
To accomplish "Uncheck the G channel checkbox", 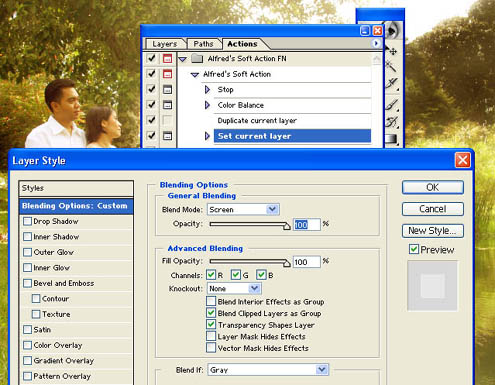I will 236,275.
